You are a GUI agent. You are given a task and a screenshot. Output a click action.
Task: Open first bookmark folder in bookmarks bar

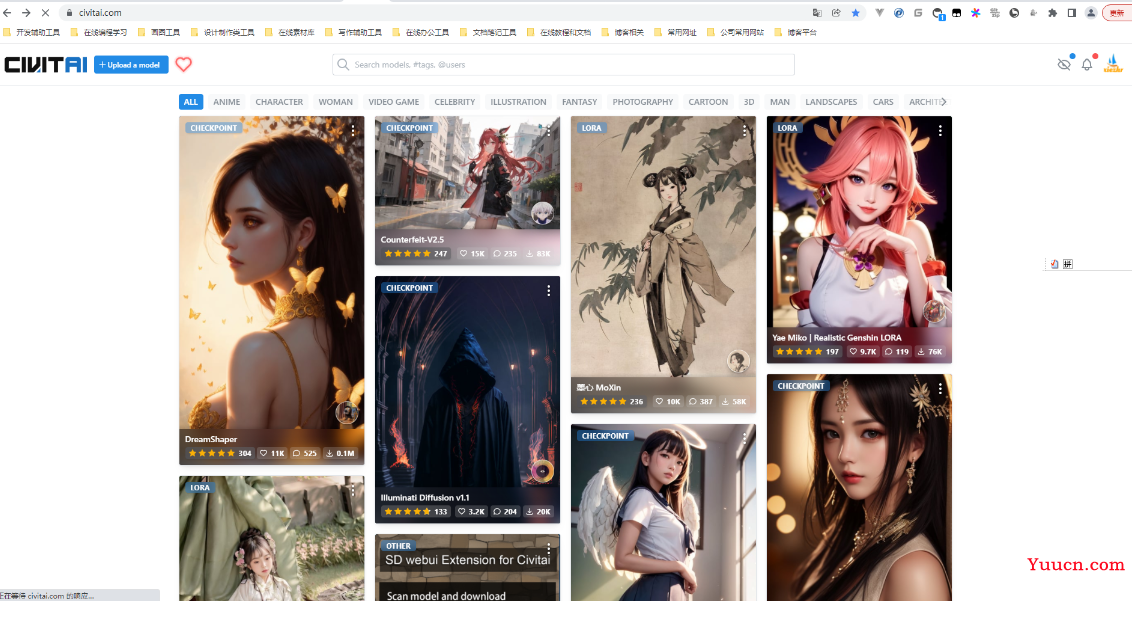tap(32, 33)
